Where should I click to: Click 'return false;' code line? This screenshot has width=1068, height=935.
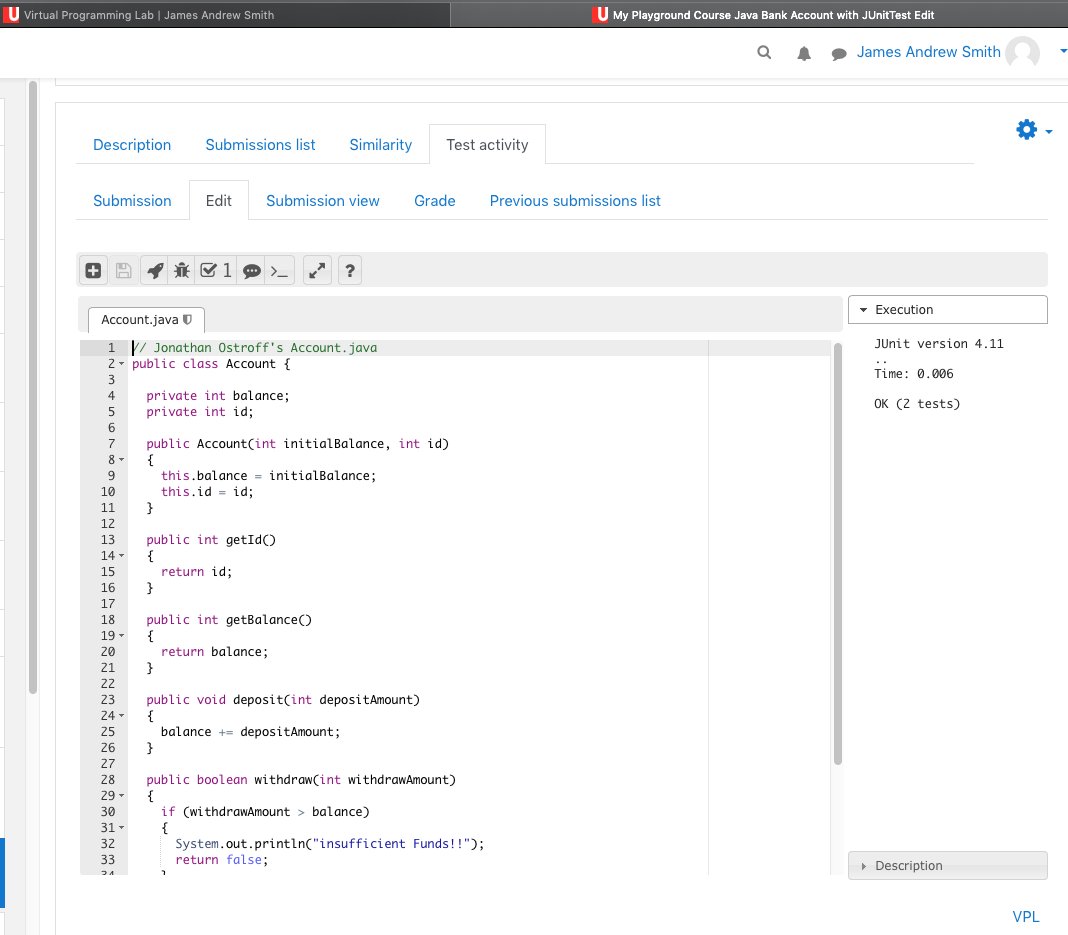222,859
